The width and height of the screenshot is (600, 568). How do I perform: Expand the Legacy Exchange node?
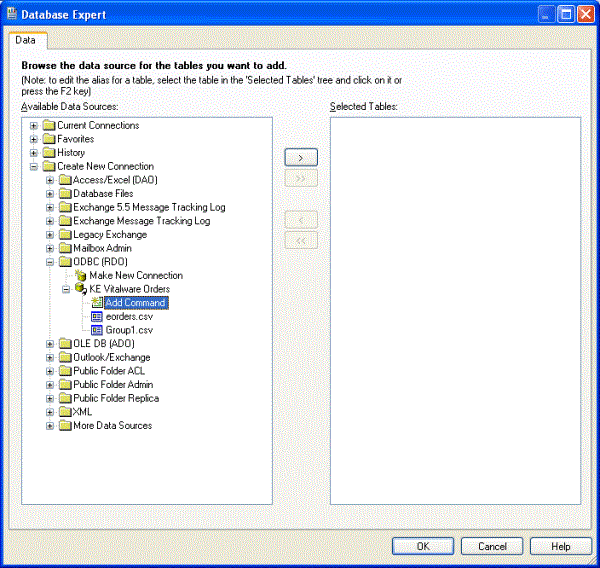point(50,235)
